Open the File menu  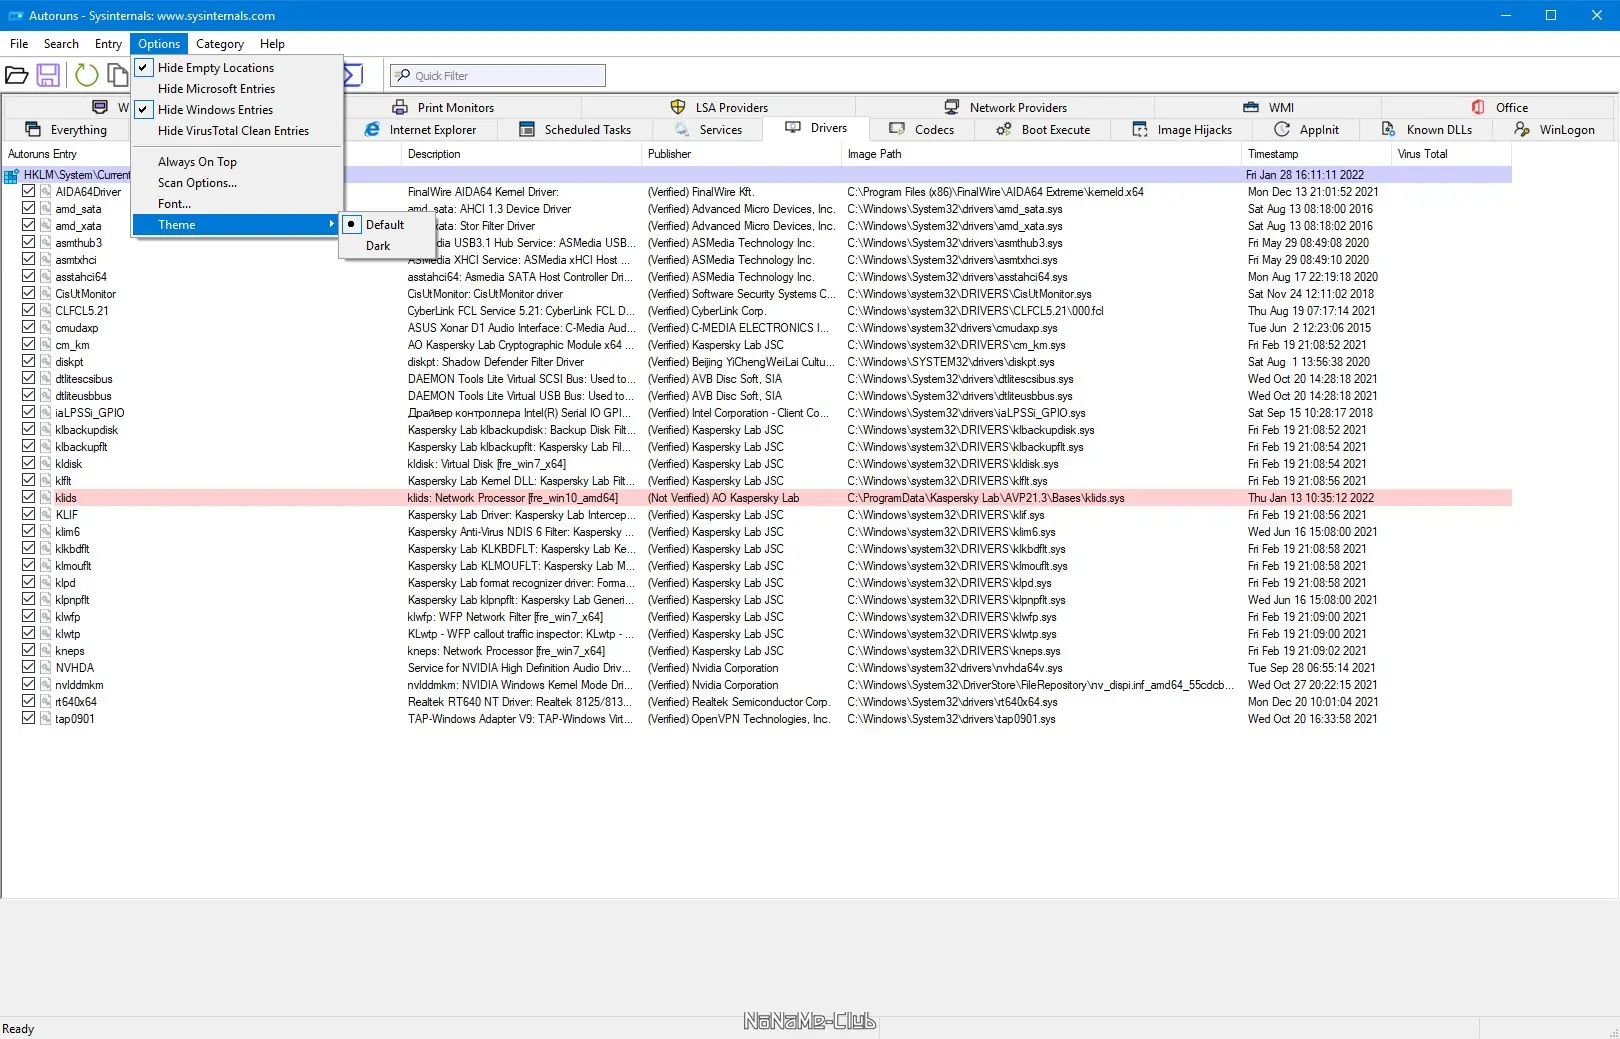[x=19, y=44]
